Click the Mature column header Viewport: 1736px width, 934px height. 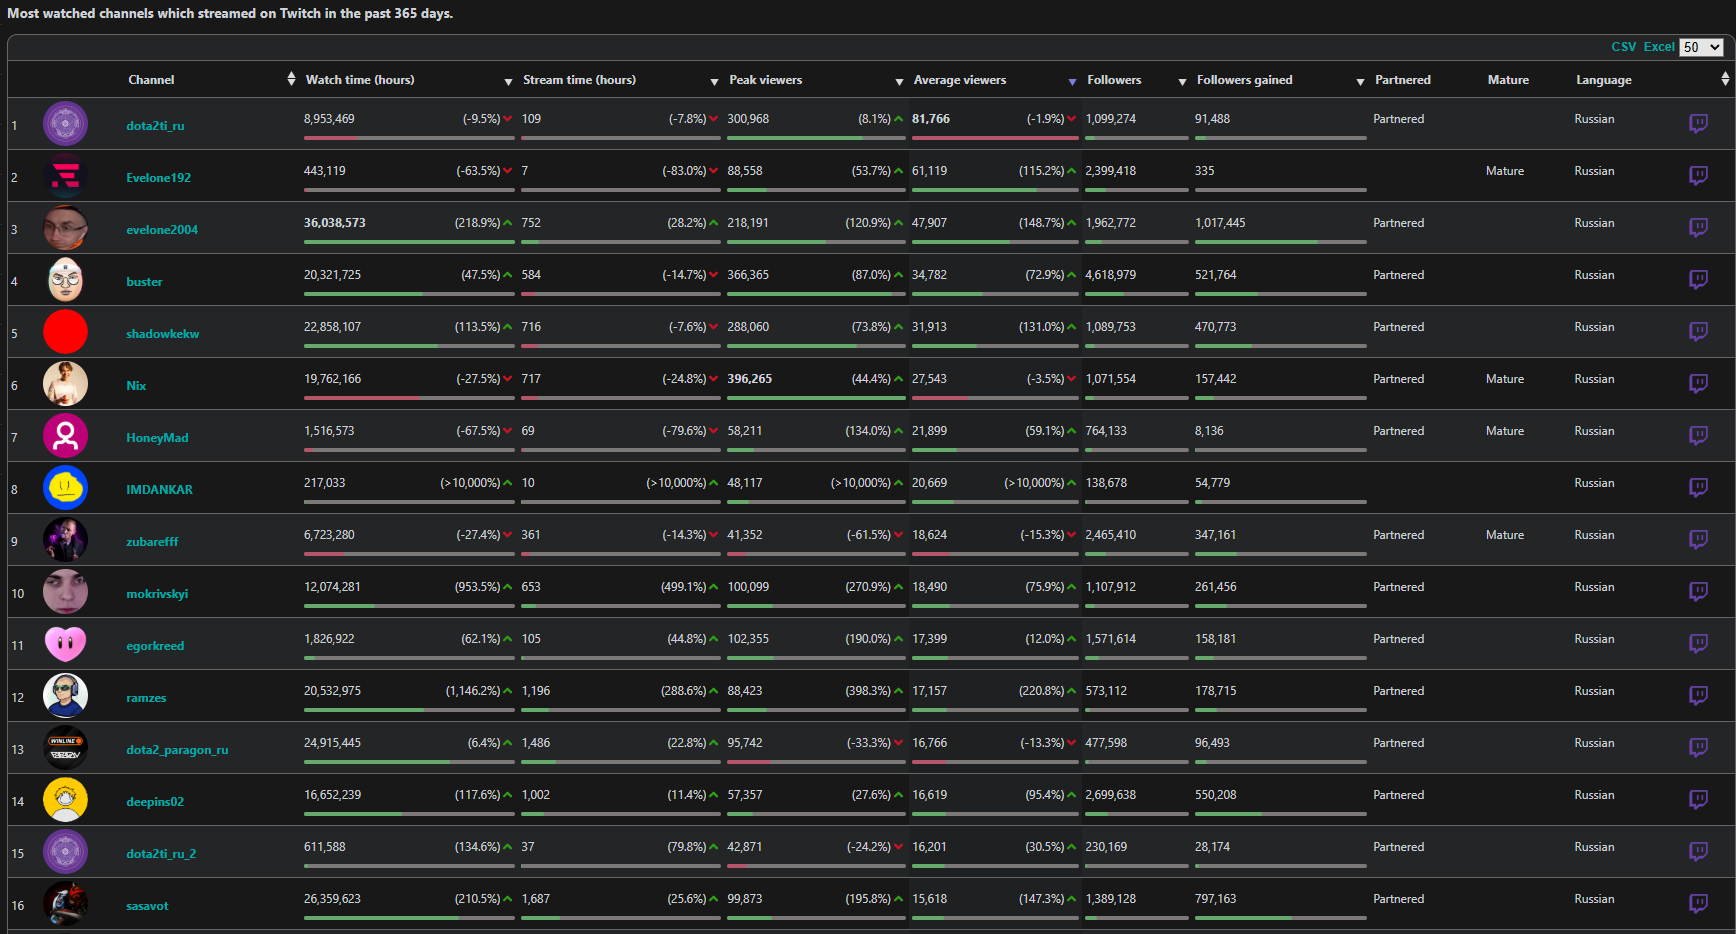(1508, 80)
